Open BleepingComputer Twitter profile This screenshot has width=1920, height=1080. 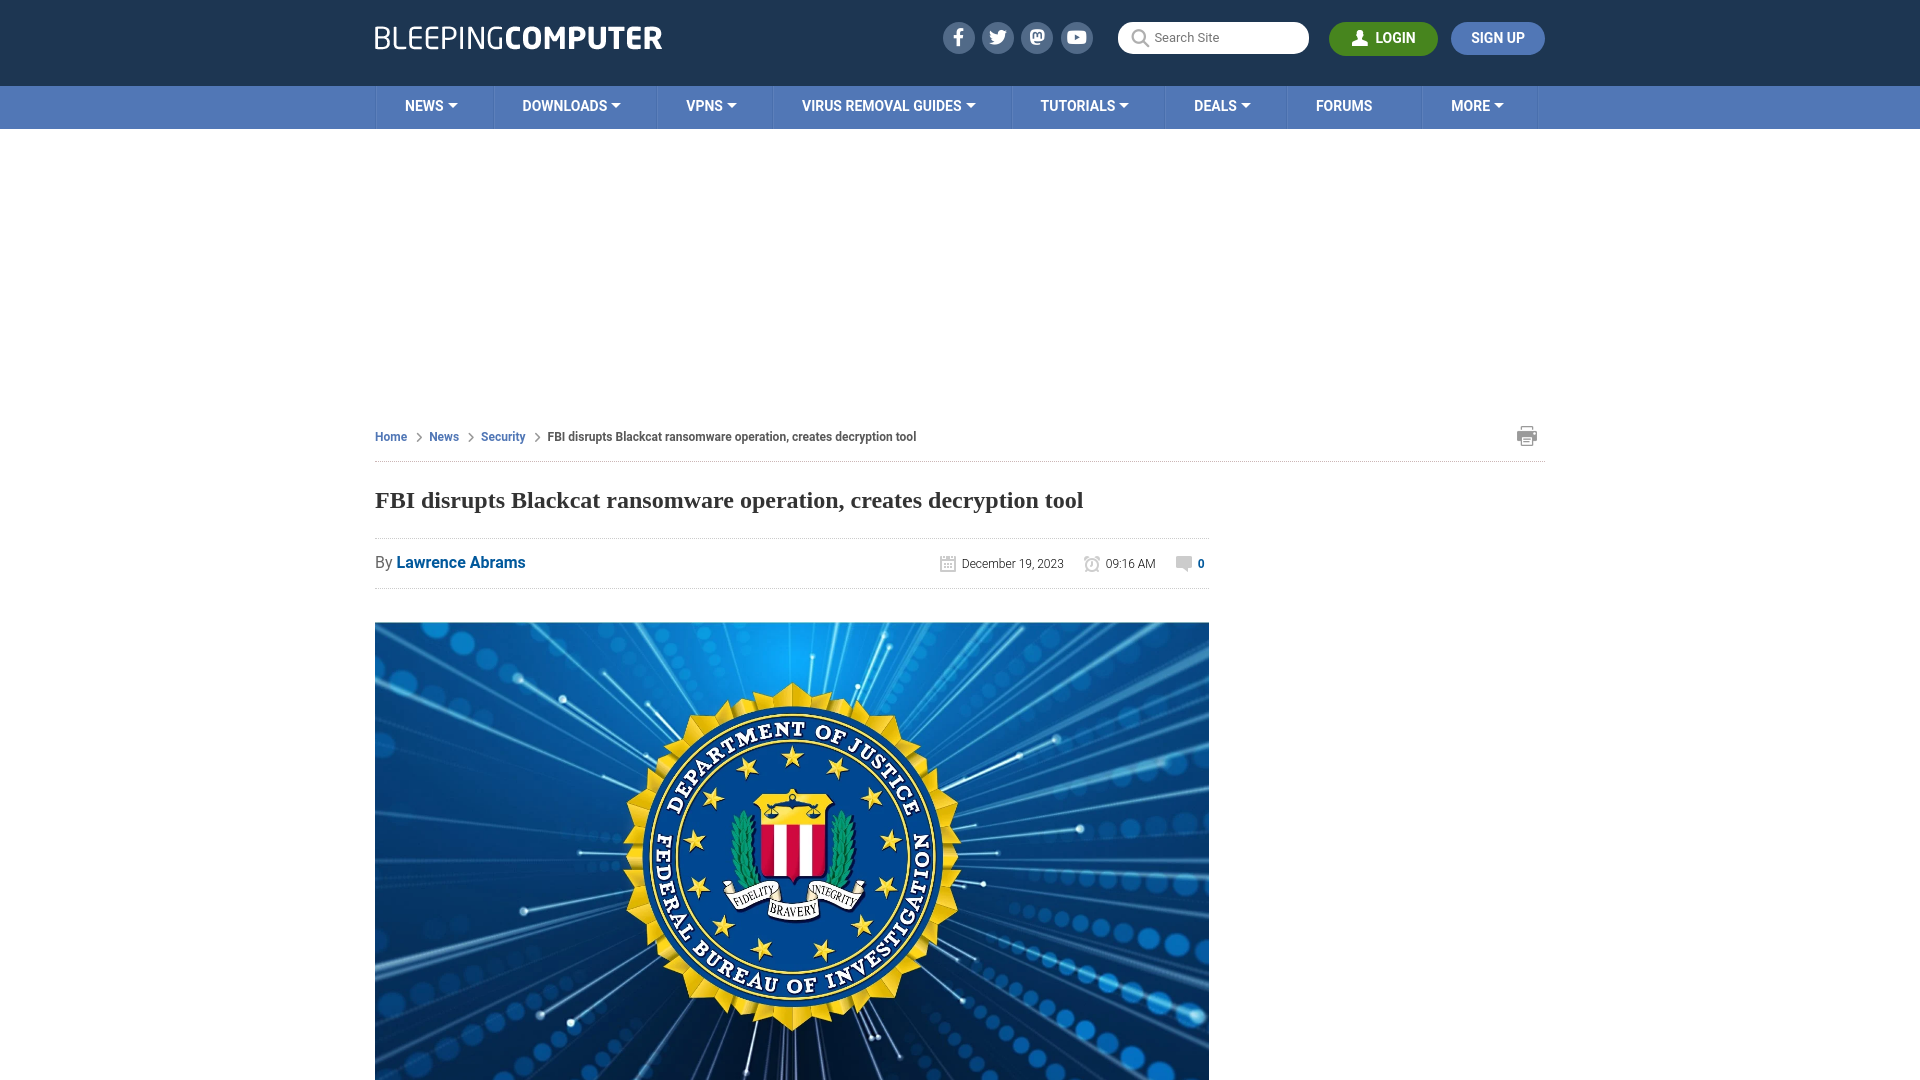click(x=997, y=37)
